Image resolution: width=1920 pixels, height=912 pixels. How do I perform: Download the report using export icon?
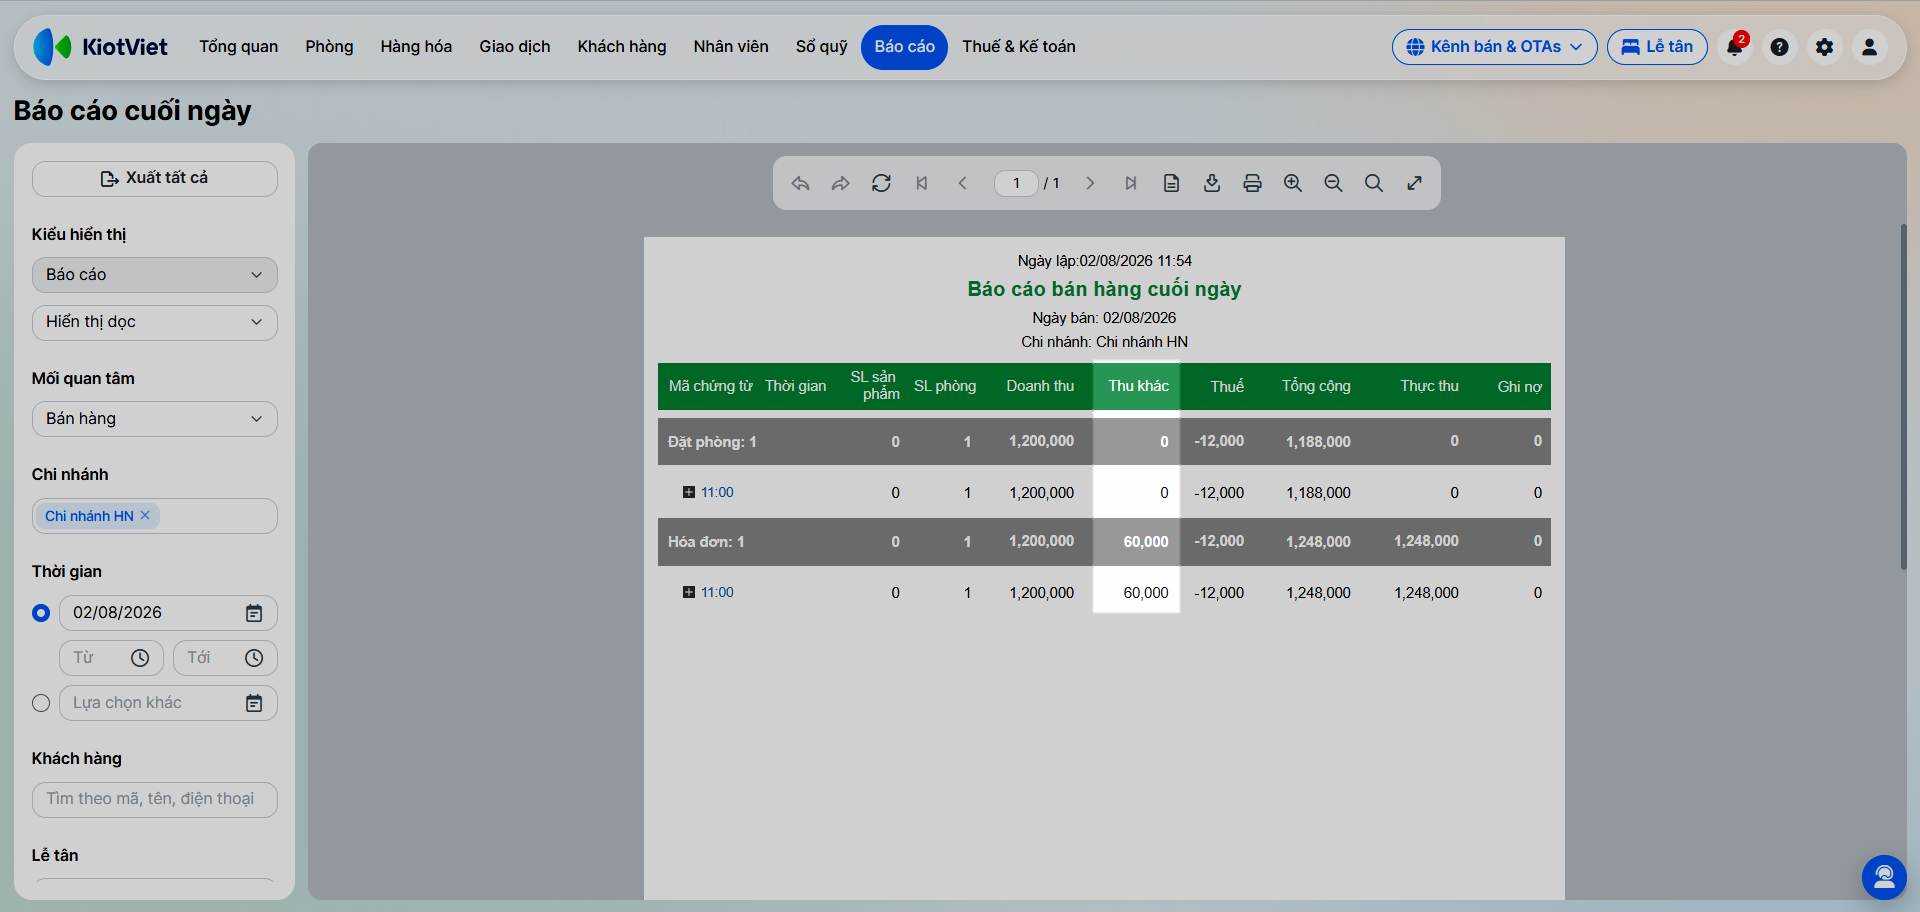(1212, 183)
